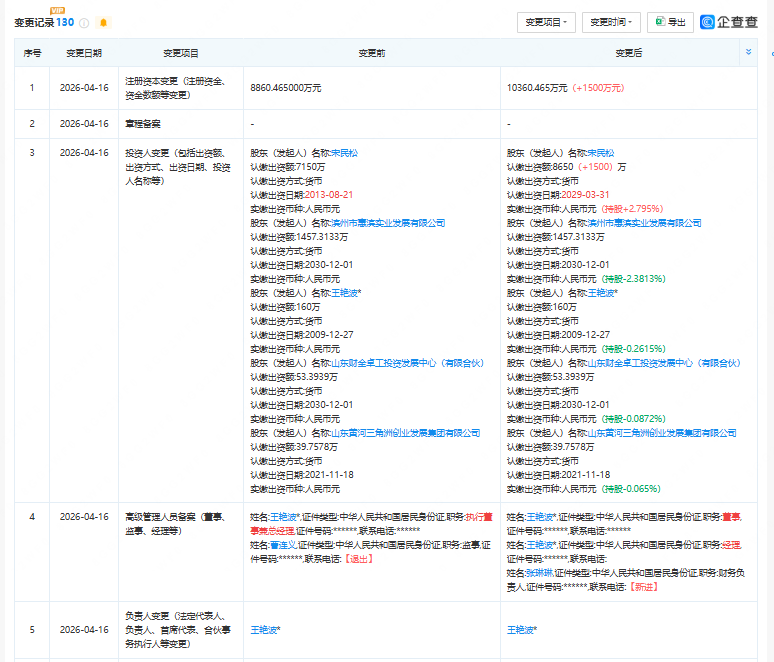Image resolution: width=774 pixels, height=662 pixels.
Task: Click the 变更项目 column header in table
Action: [x=181, y=52]
